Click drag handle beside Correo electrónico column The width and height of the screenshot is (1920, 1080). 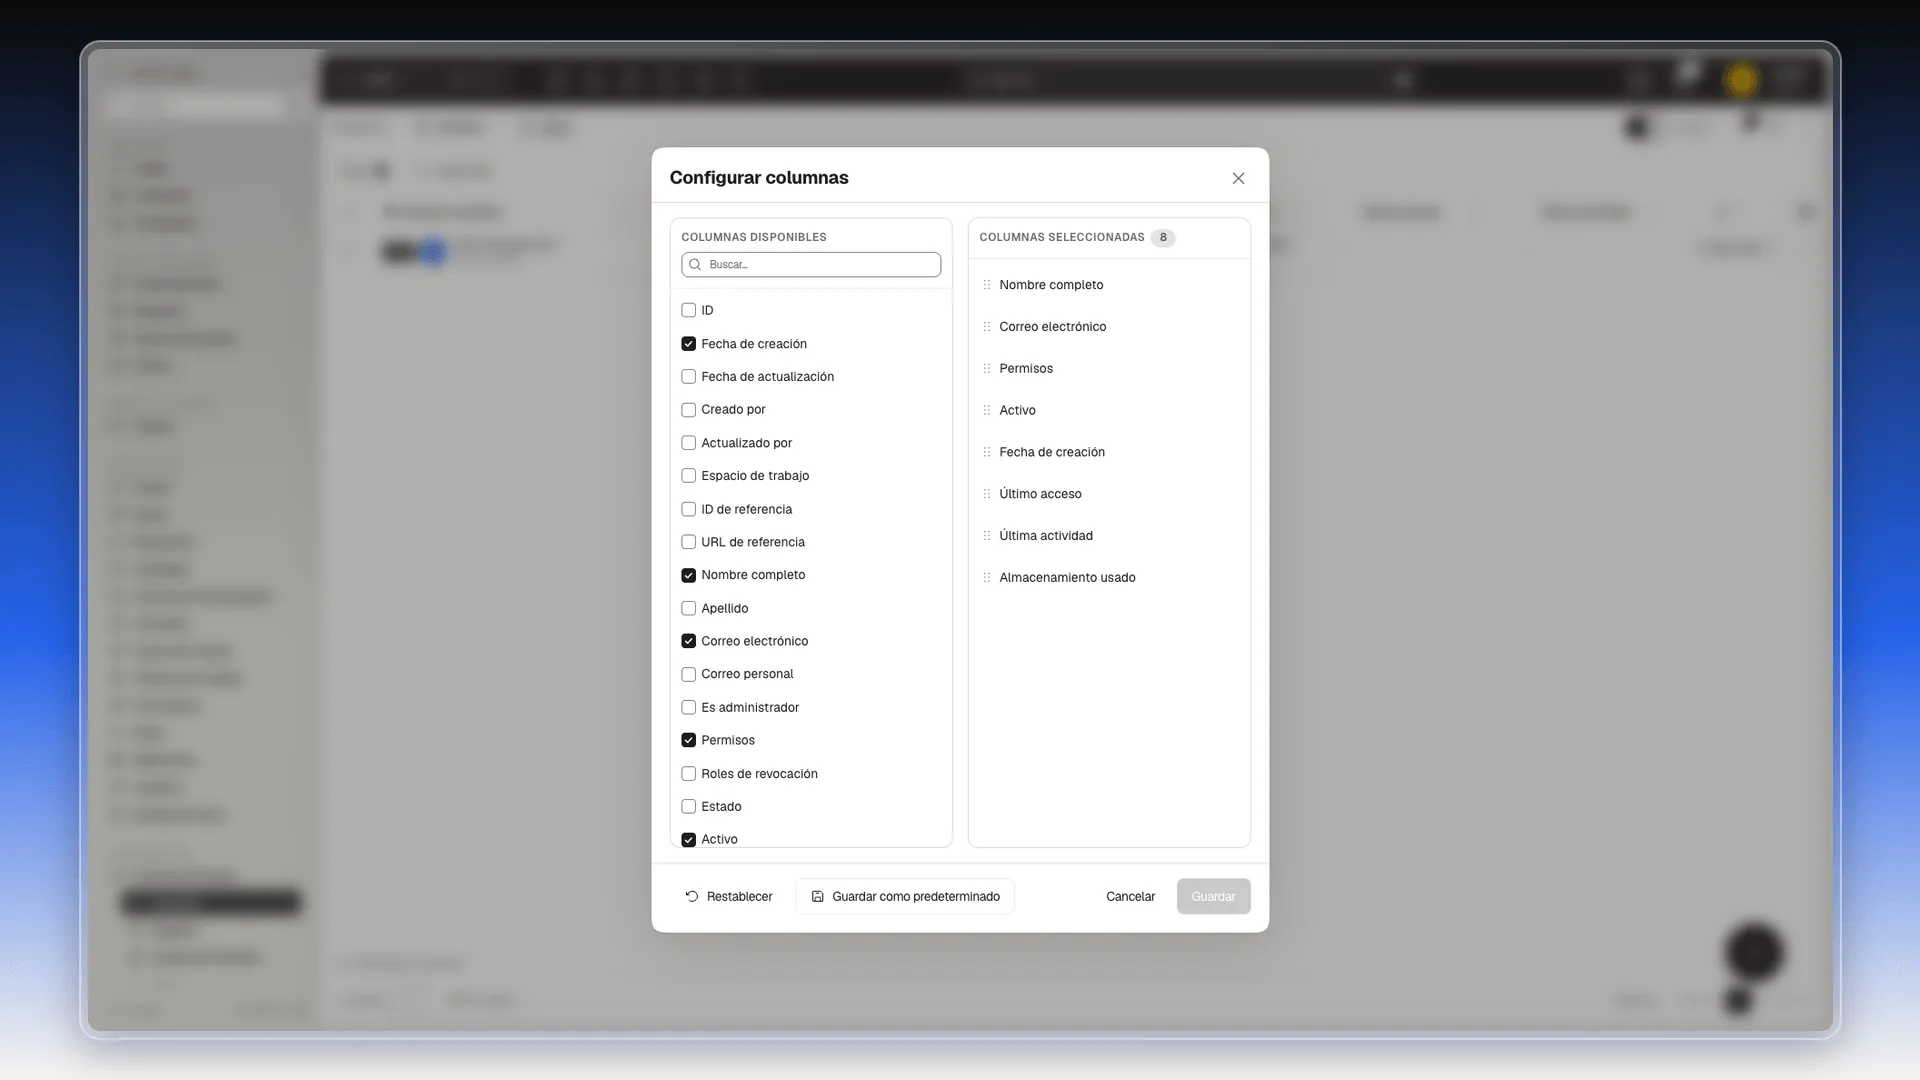click(987, 327)
